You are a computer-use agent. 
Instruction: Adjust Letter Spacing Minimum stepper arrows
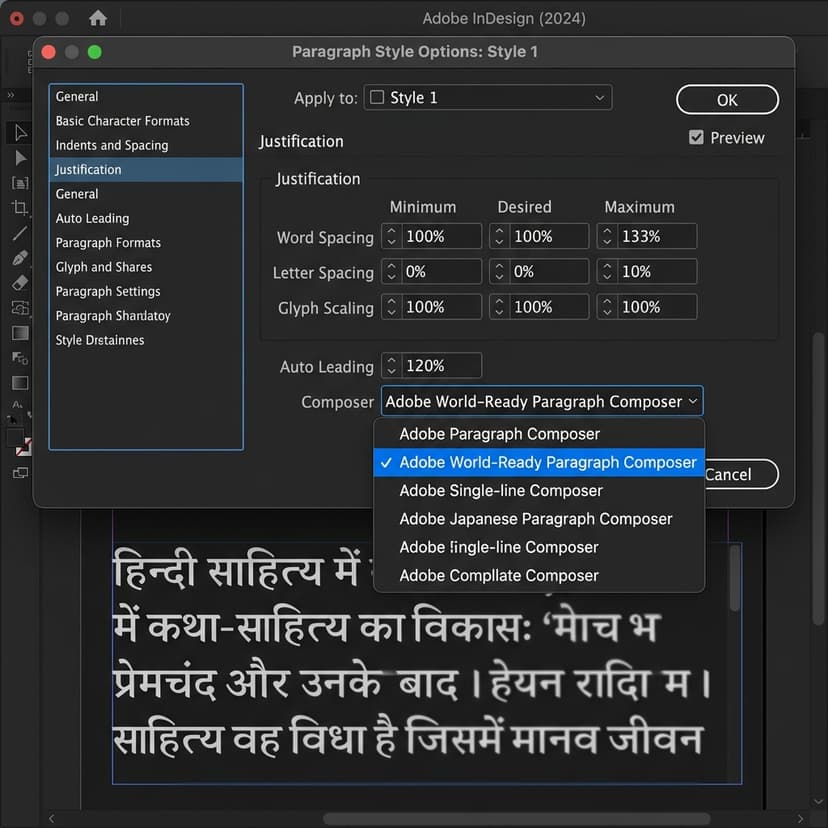click(x=391, y=271)
